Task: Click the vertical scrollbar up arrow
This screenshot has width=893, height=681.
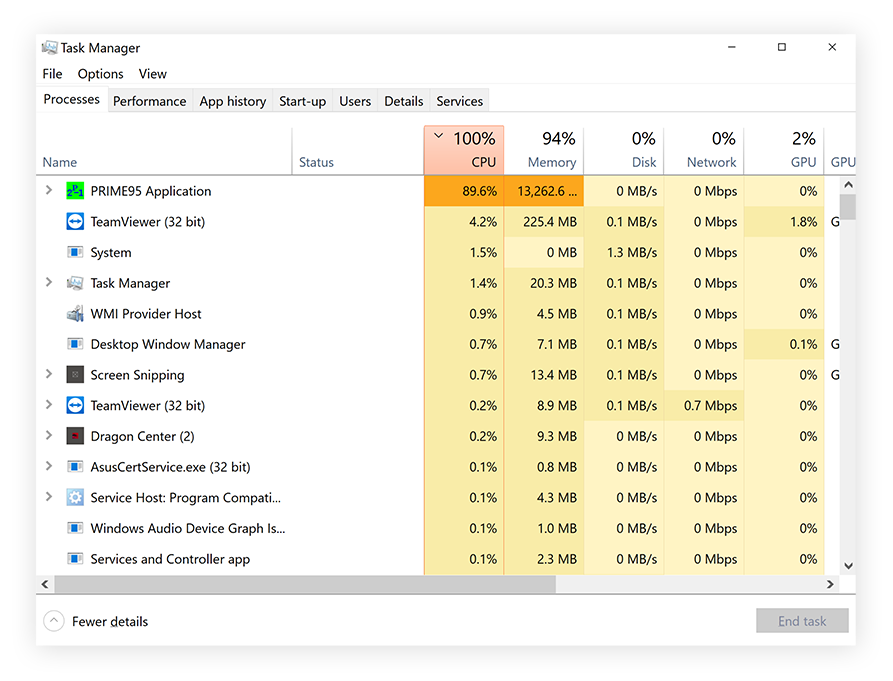Action: tap(849, 185)
